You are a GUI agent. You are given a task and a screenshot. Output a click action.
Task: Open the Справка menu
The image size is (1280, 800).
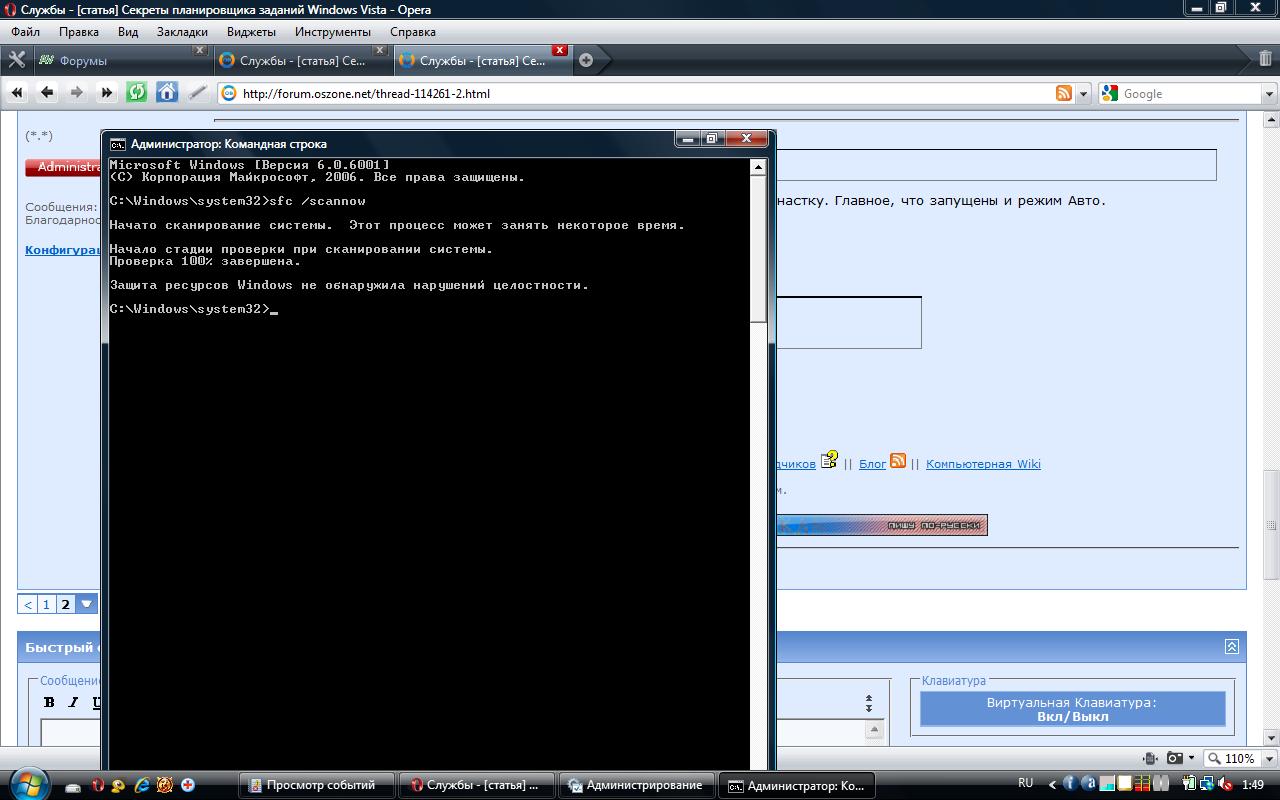coord(413,31)
